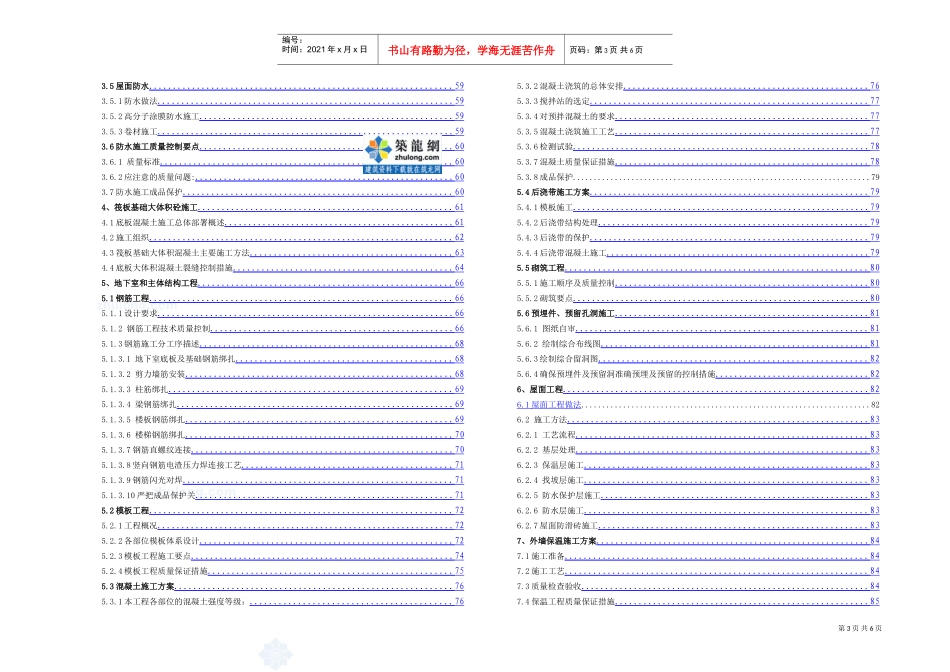
Task: Open '5.2.2 各部位模板体系设计'
Action: click(282, 541)
